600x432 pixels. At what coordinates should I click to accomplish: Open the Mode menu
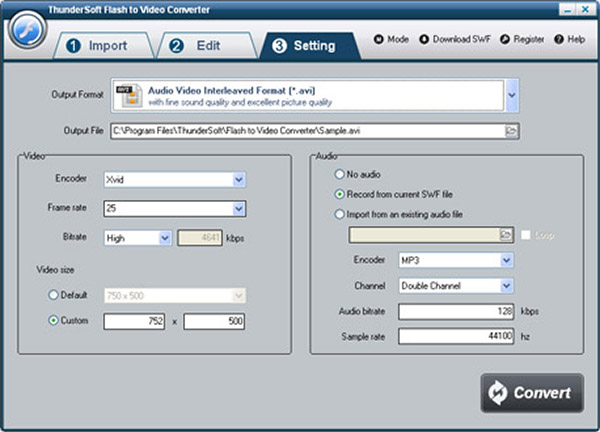(x=391, y=39)
